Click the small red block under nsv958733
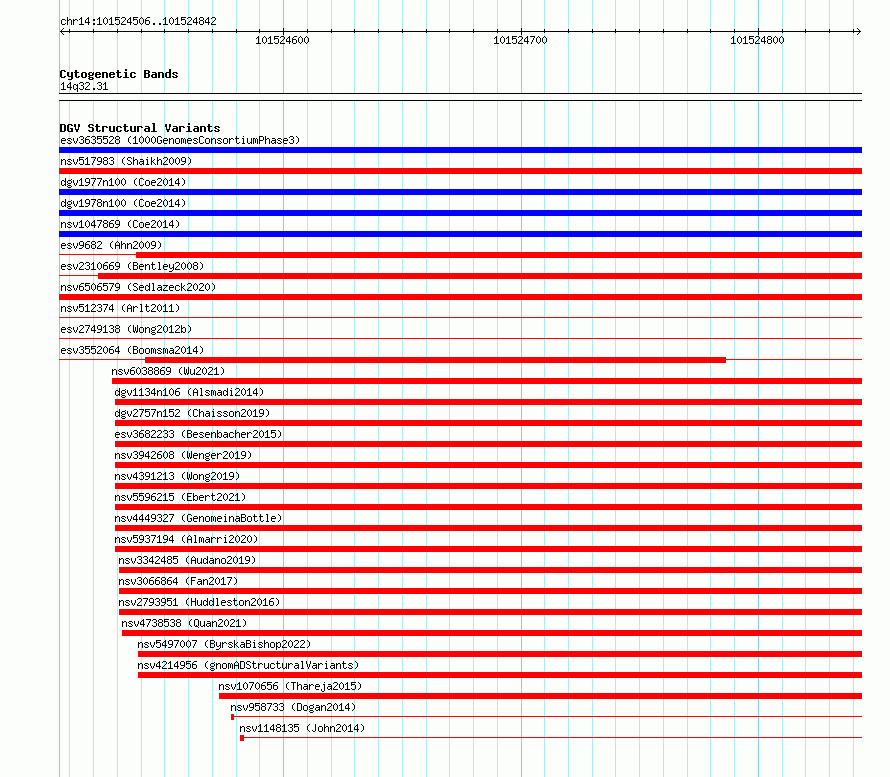Image resolution: width=890 pixels, height=777 pixels. pos(233,717)
